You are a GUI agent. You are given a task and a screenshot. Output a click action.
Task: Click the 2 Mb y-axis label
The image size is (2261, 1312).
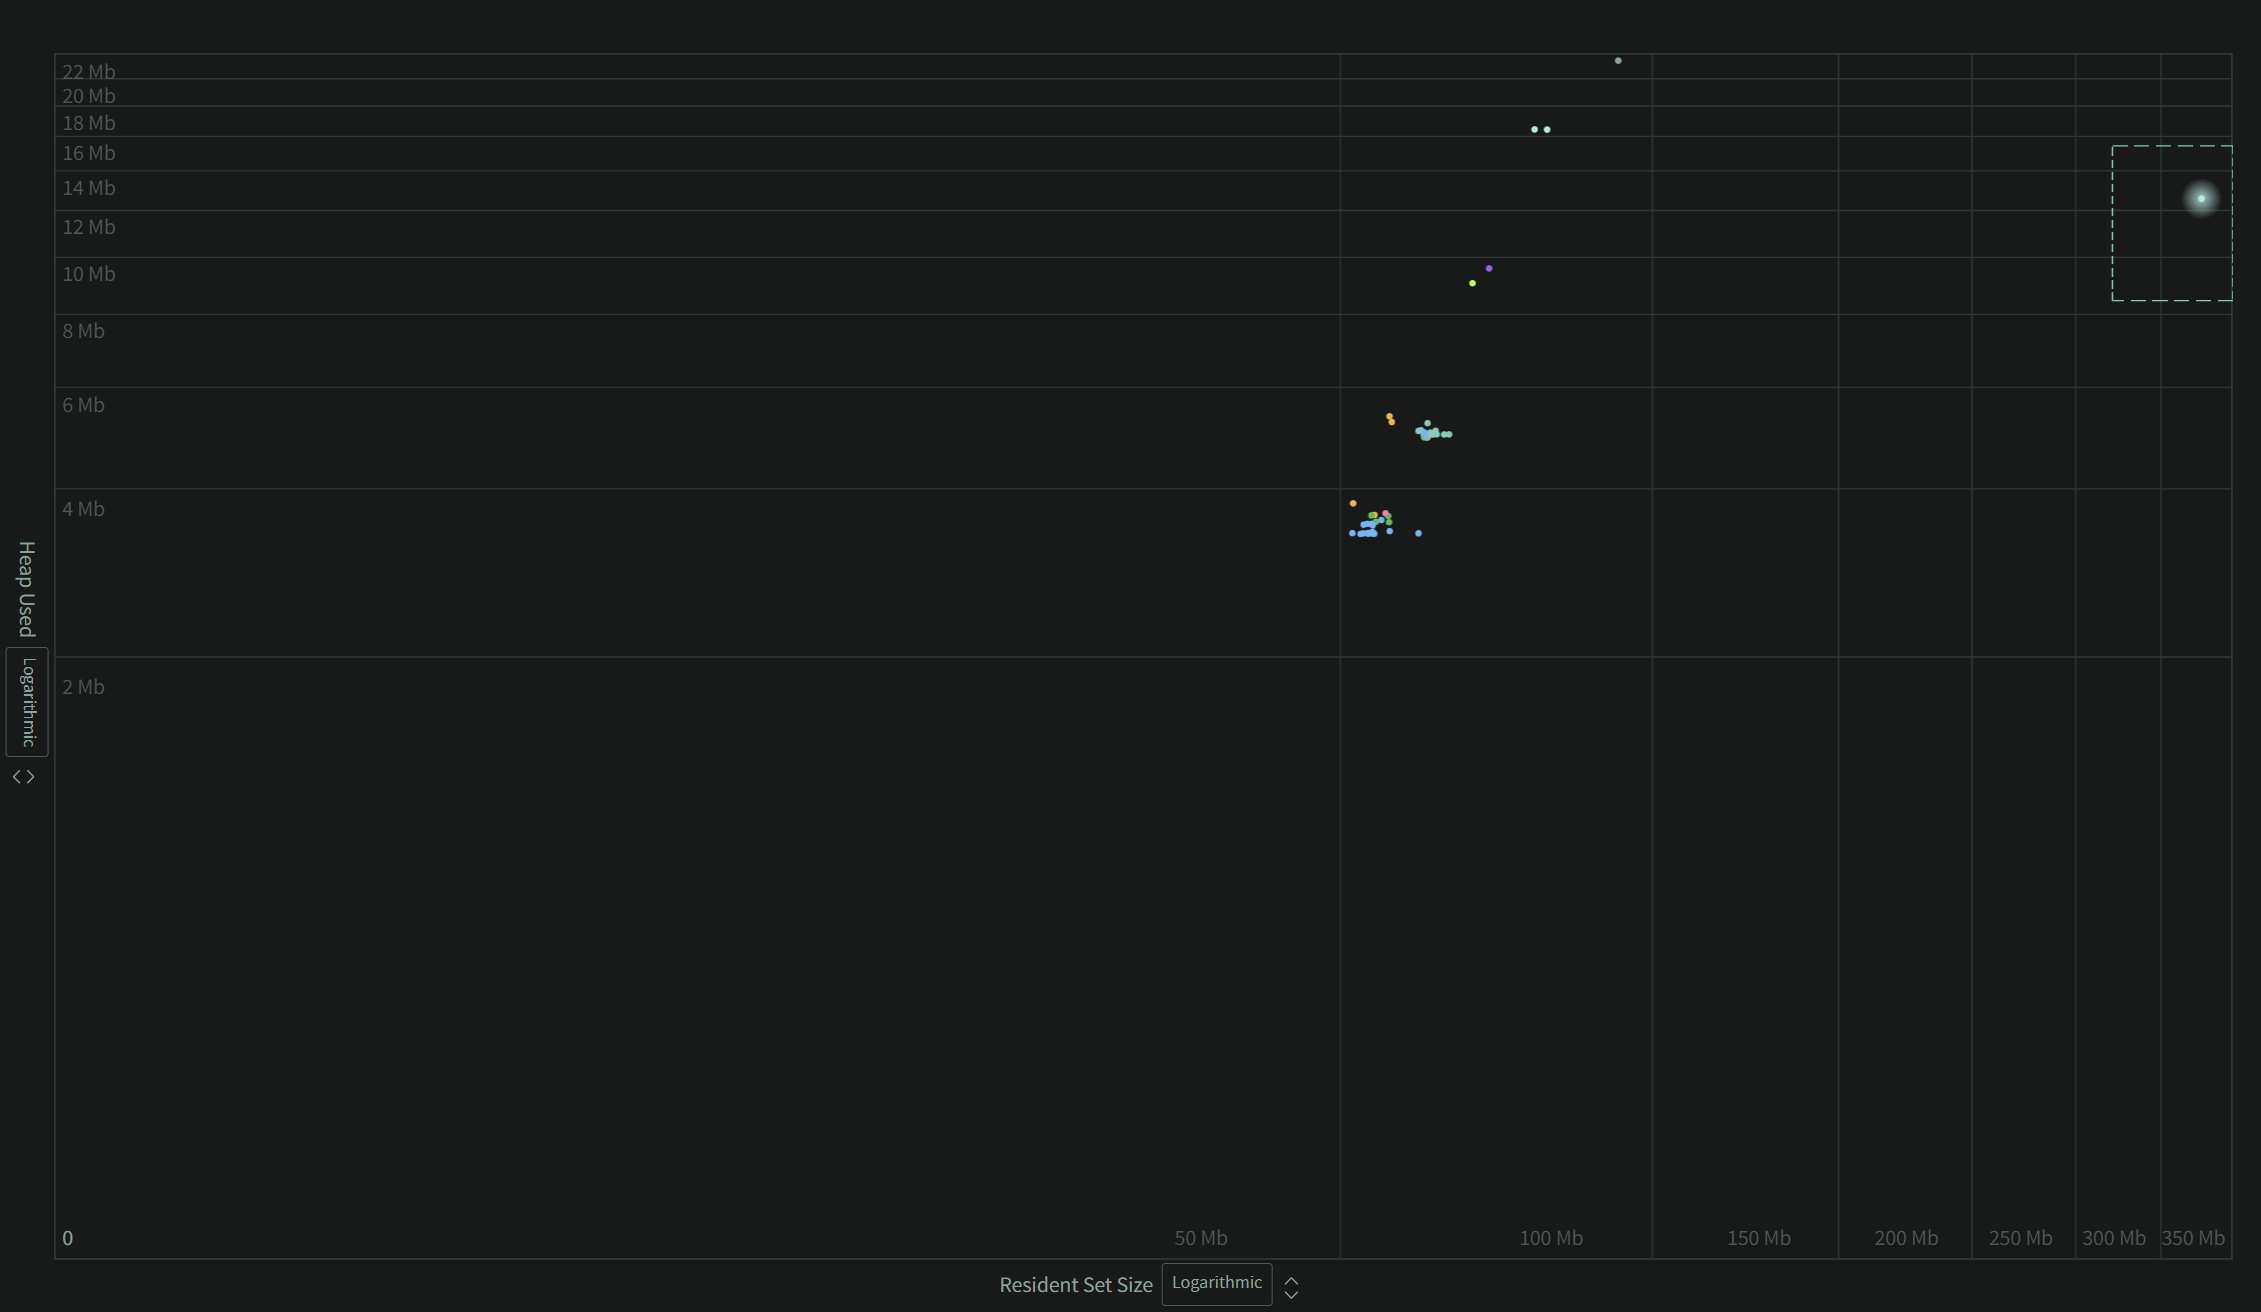pyautogui.click(x=83, y=687)
